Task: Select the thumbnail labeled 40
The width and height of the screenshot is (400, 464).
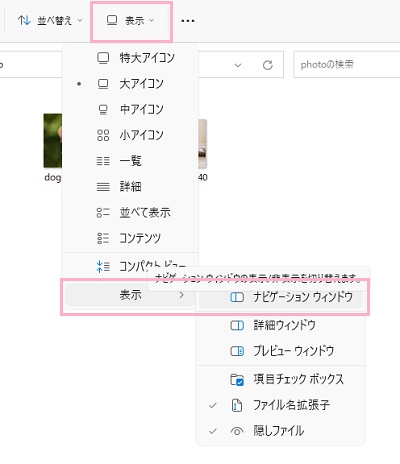Action: (203, 144)
